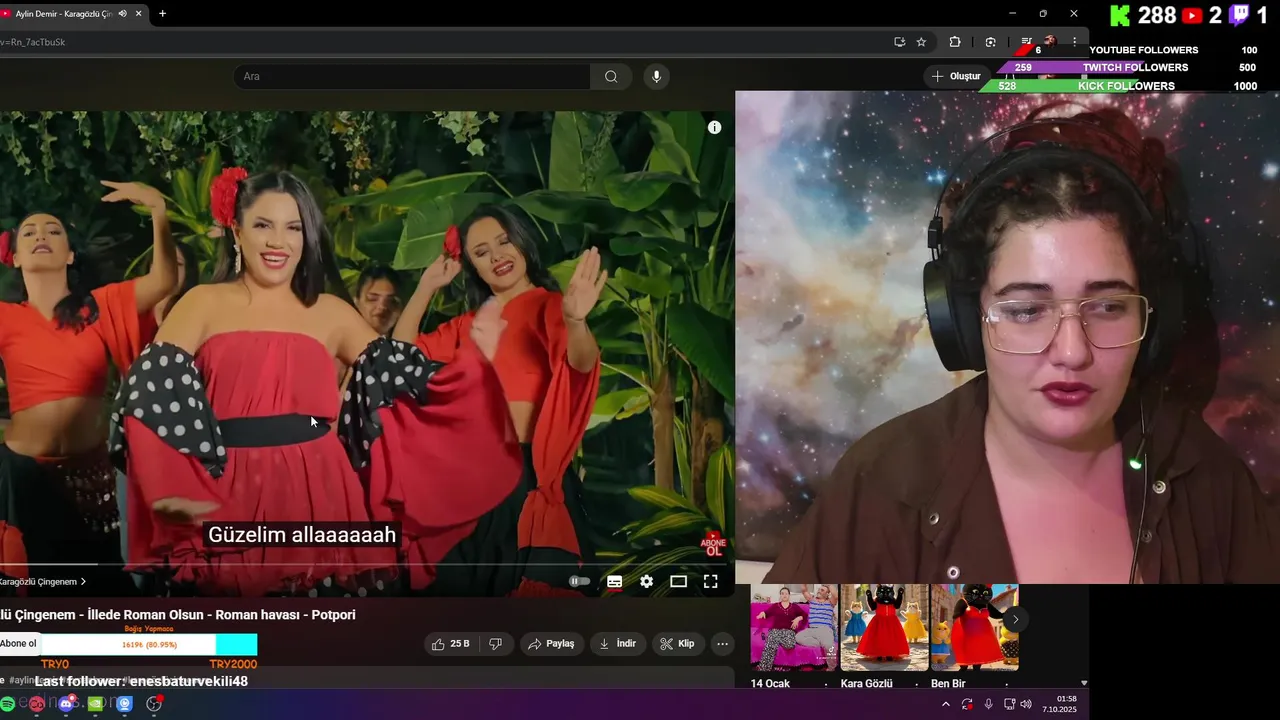Viewport: 1280px width, 720px height.
Task: Start voice search with the microphone icon
Action: [656, 77]
